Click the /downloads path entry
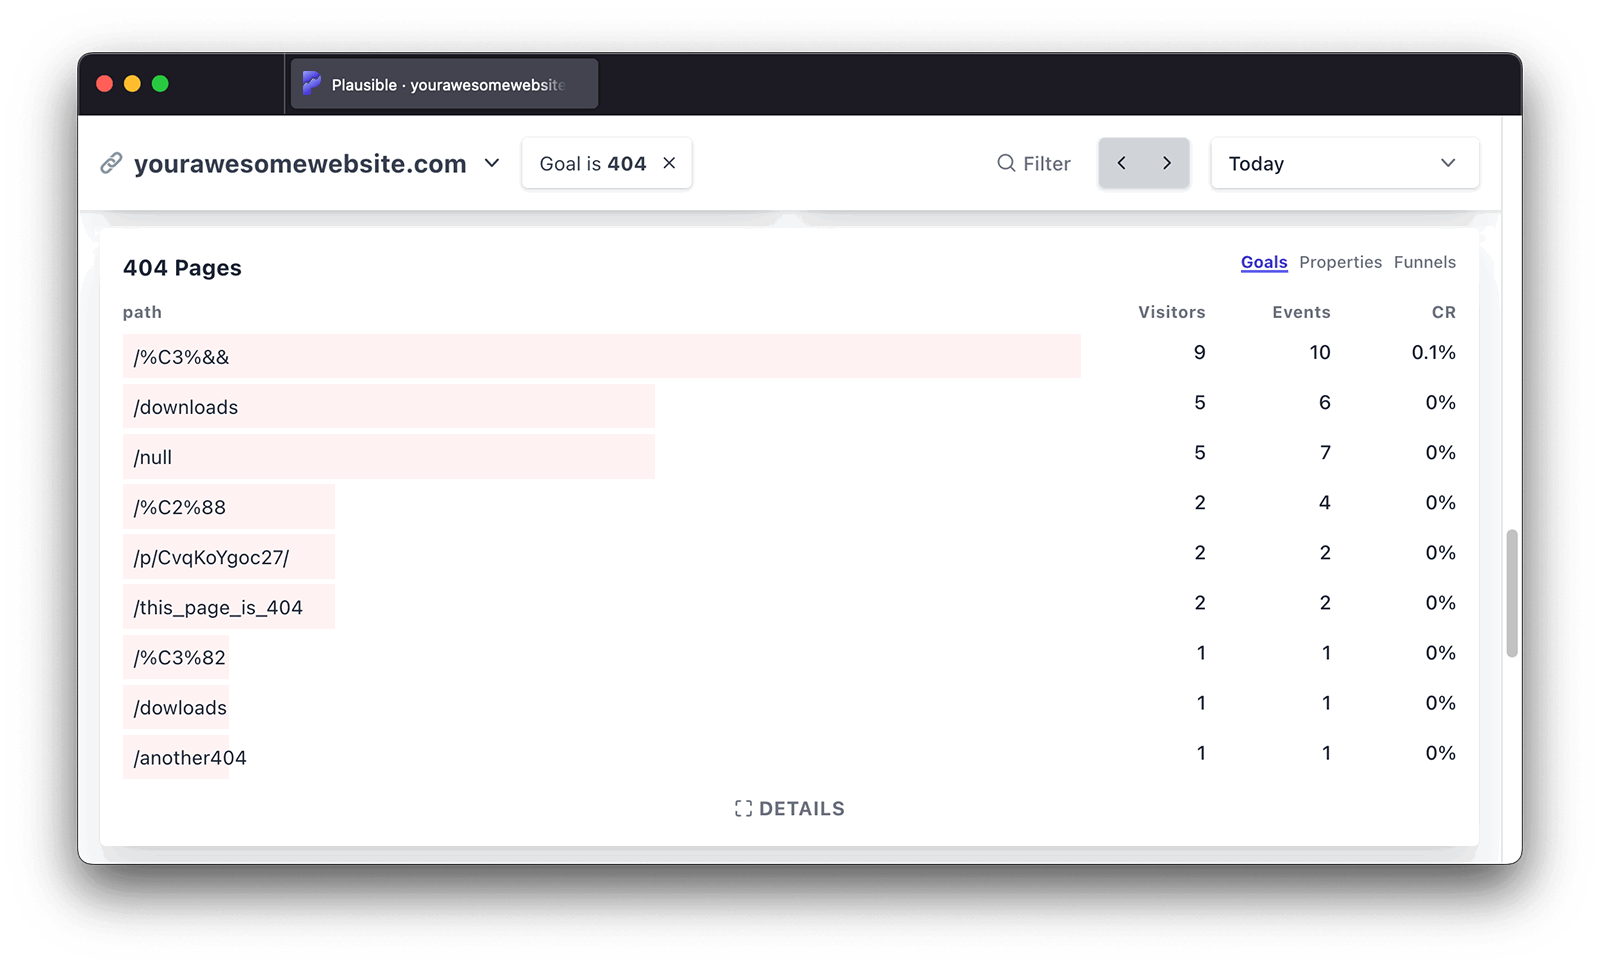This screenshot has width=1600, height=967. tap(185, 407)
